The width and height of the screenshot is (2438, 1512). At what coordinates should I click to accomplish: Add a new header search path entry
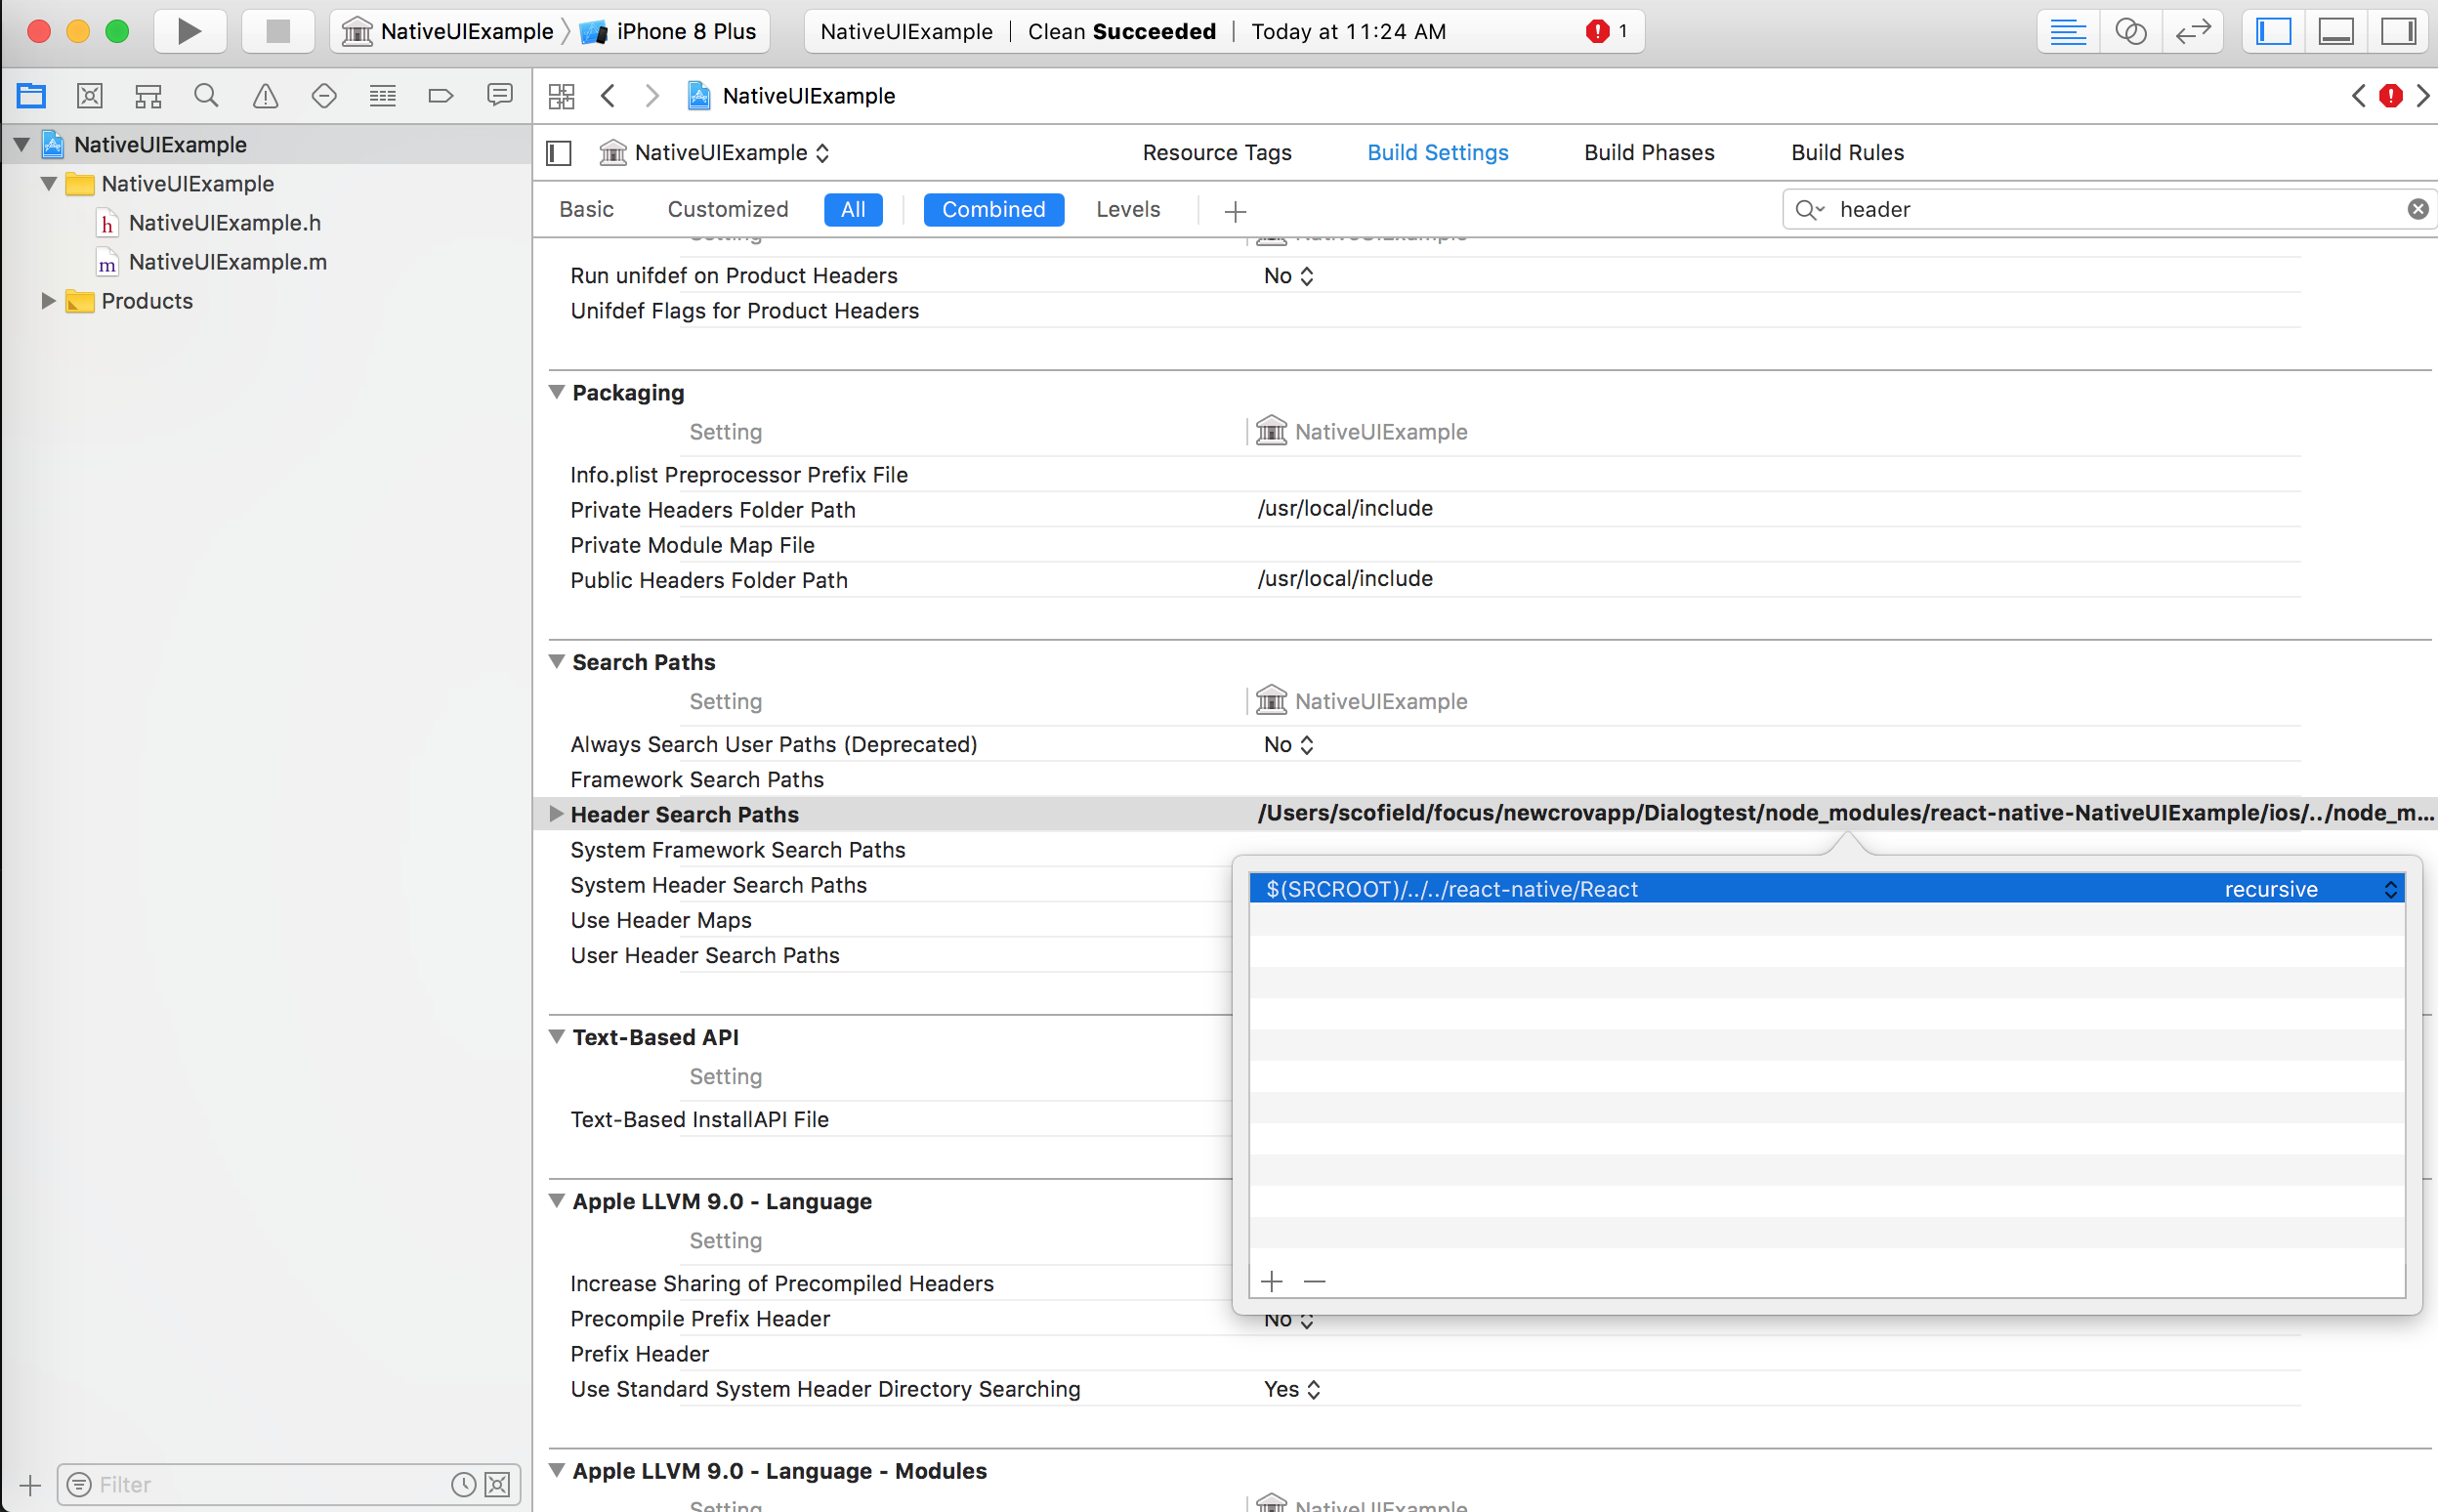1270,1280
